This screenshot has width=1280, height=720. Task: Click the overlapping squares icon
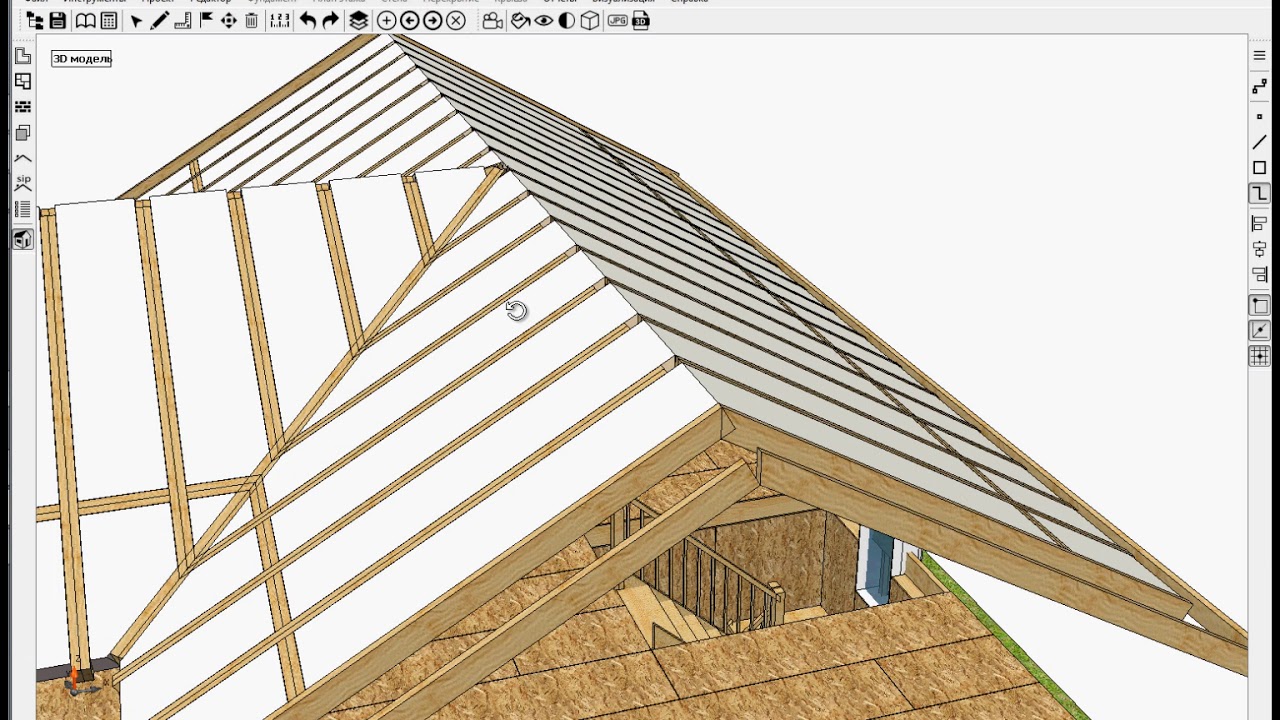coord(23,133)
